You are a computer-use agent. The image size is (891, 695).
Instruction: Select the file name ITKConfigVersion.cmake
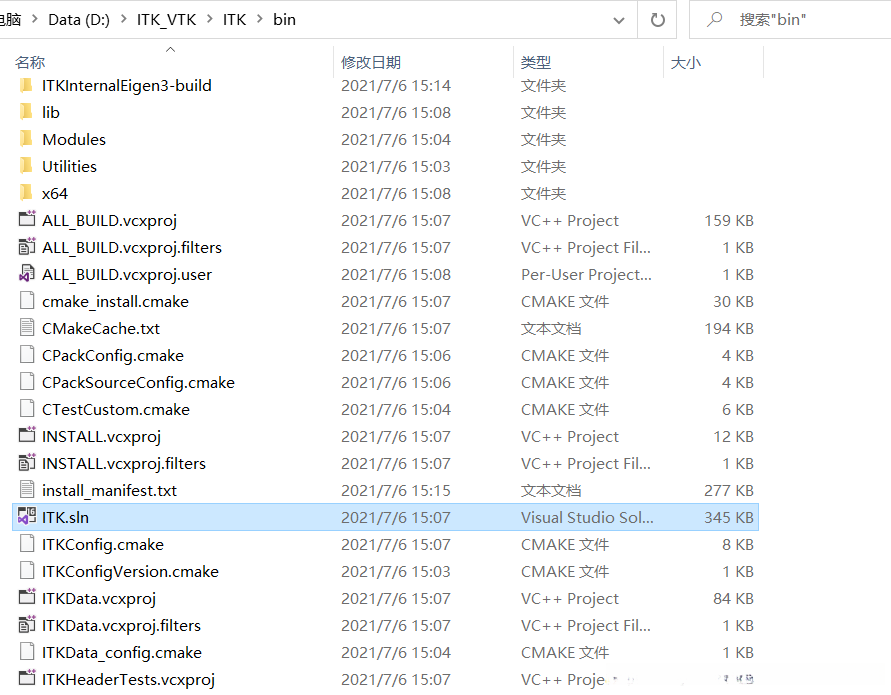pos(130,572)
